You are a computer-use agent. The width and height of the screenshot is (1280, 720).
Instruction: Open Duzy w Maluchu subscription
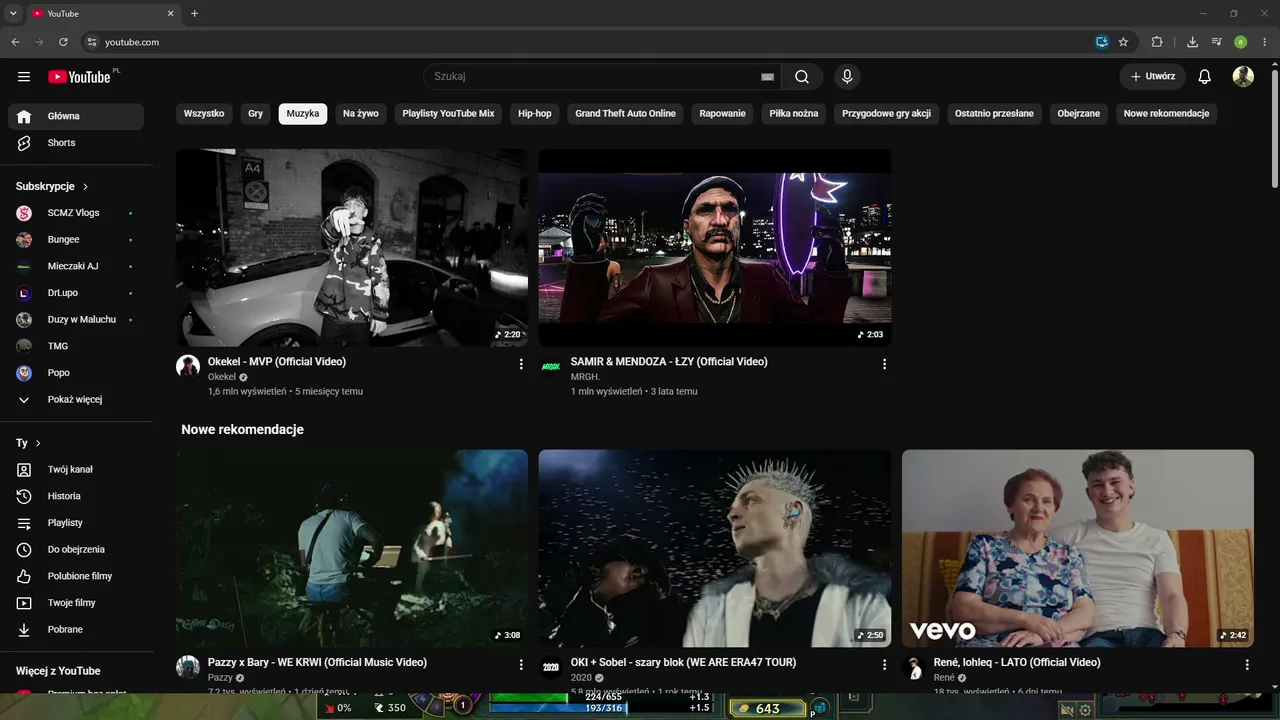[x=76, y=319]
